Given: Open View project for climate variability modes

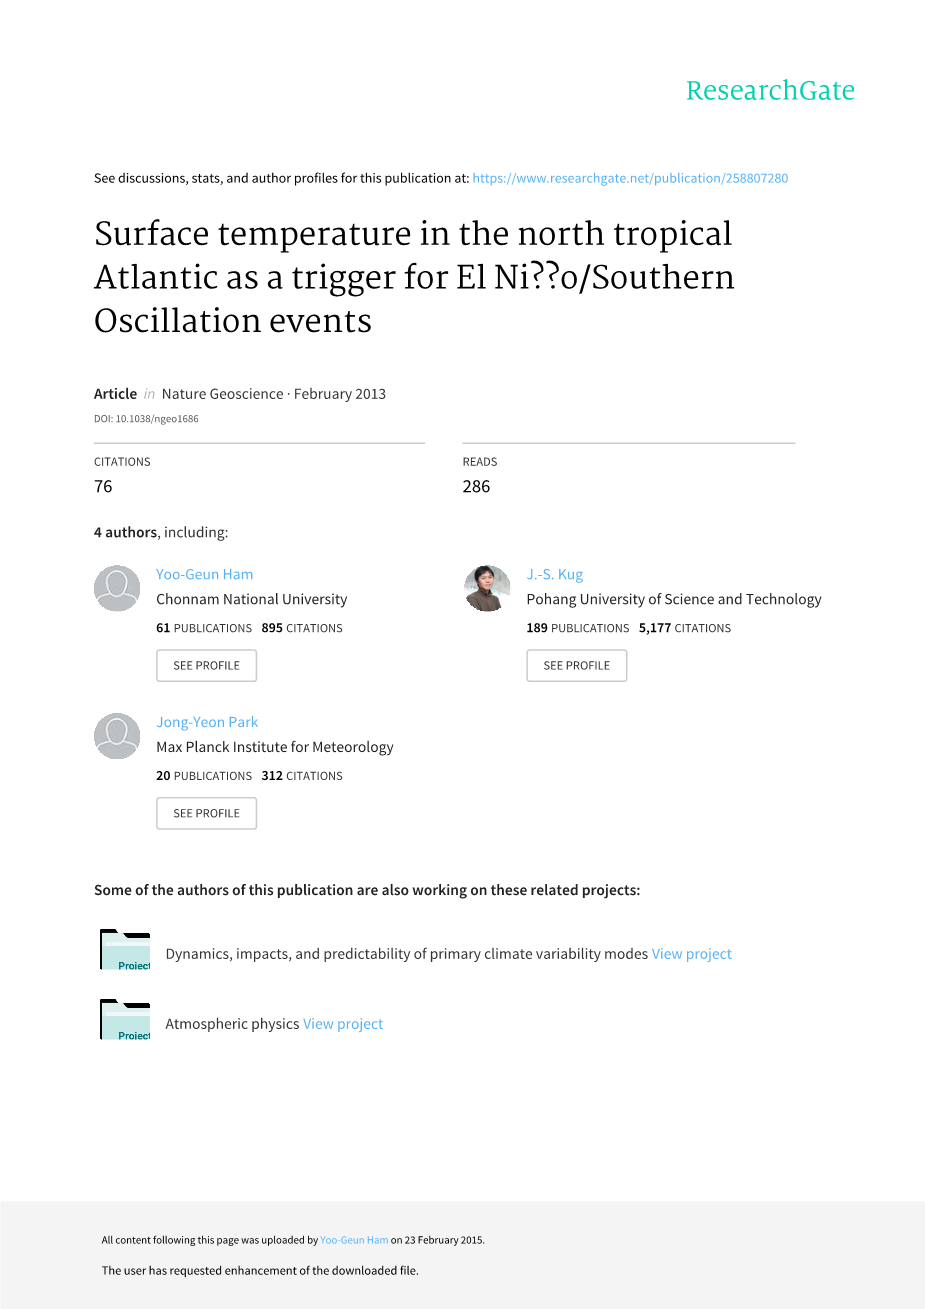Looking at the screenshot, I should (x=692, y=954).
